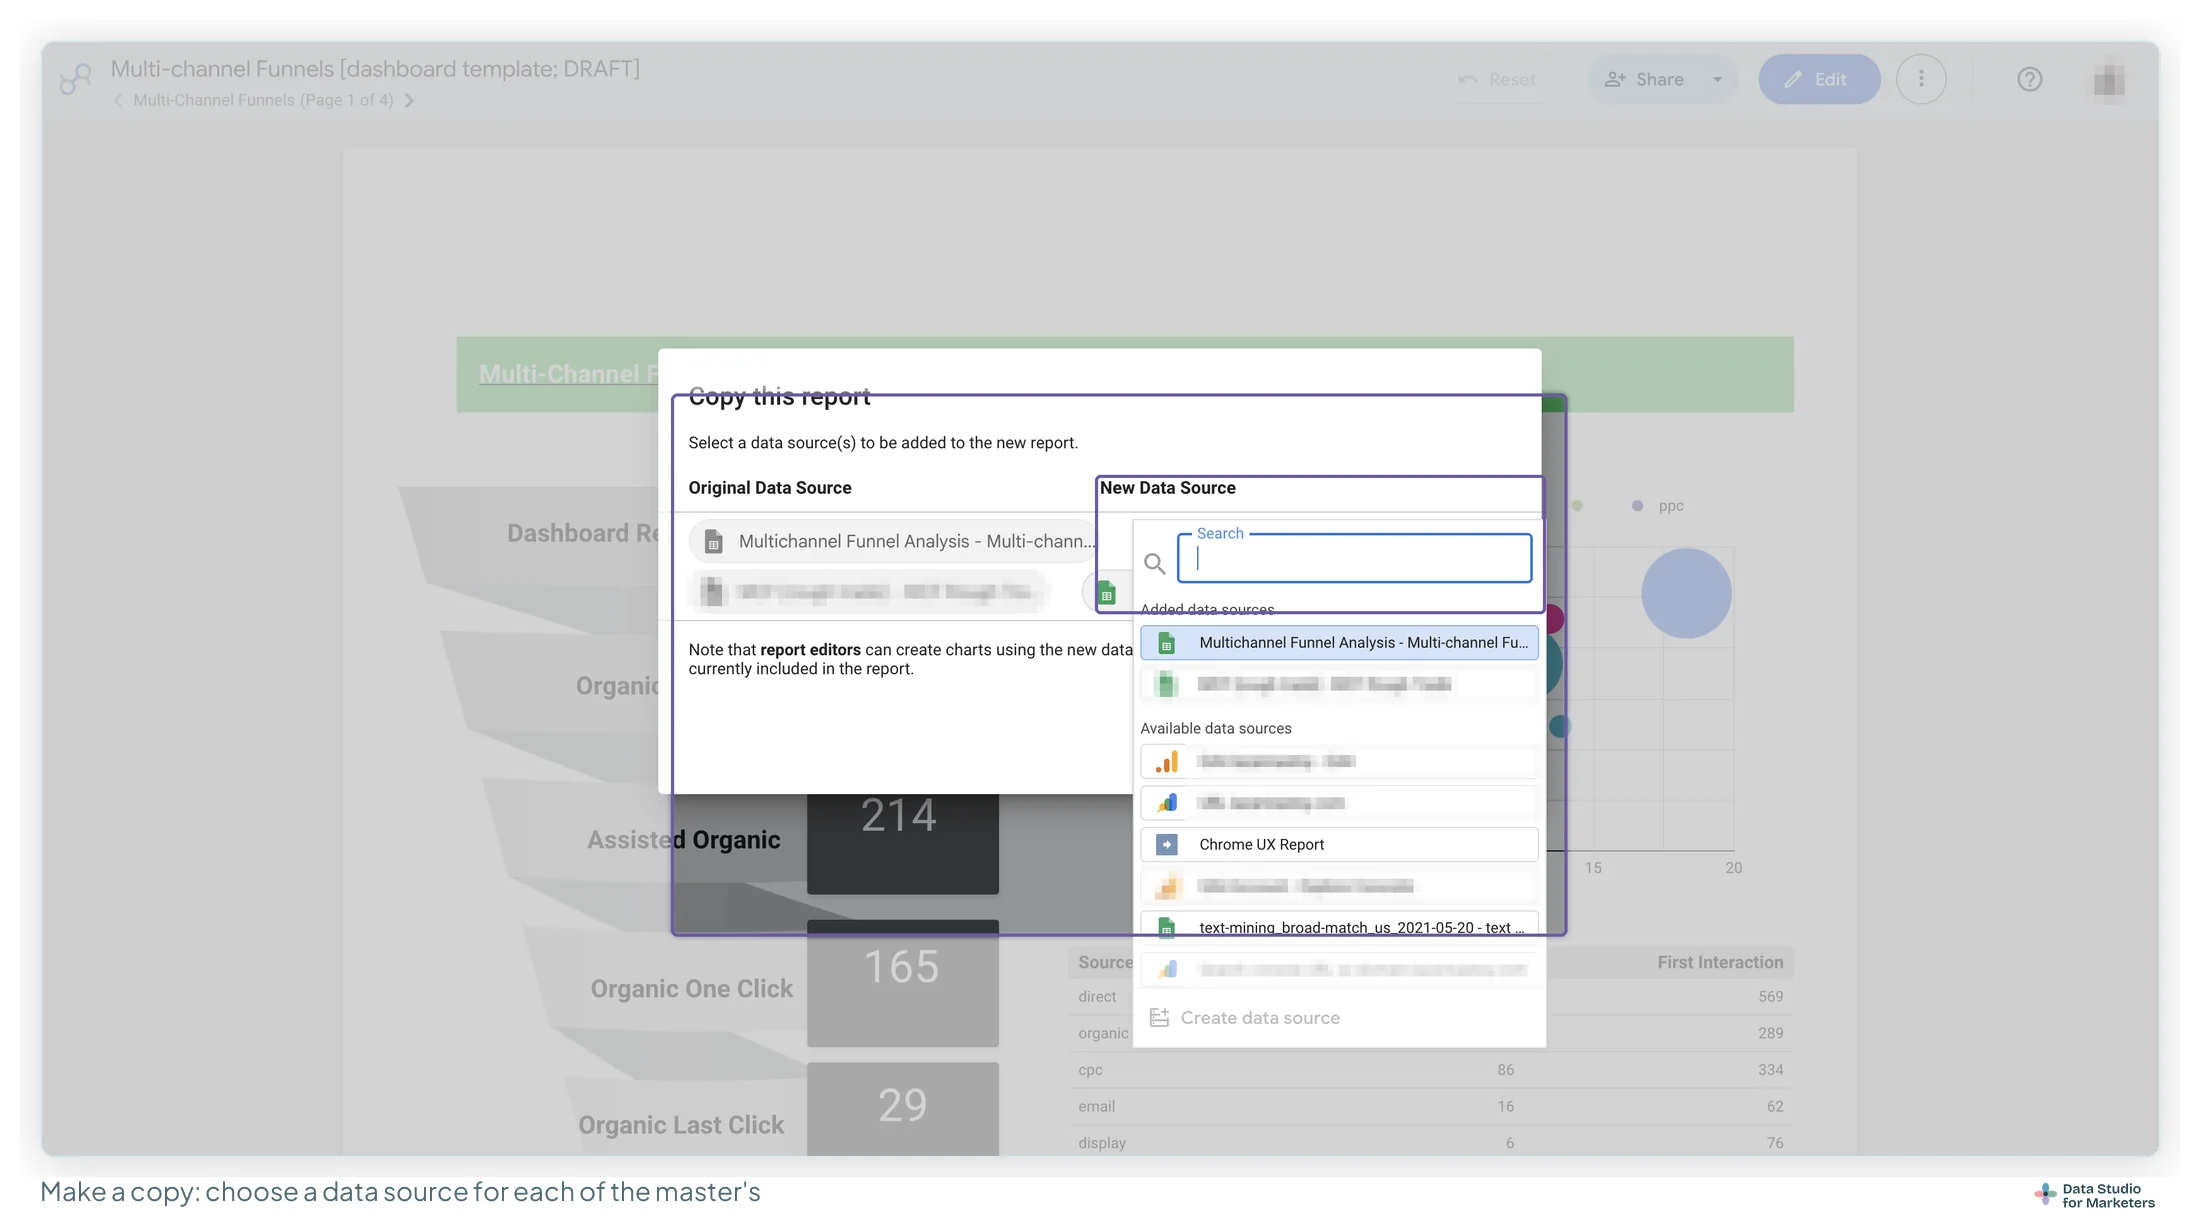Image resolution: width=2200 pixels, height=1231 pixels.
Task: Click the display row in source table
Action: tap(1430, 1143)
